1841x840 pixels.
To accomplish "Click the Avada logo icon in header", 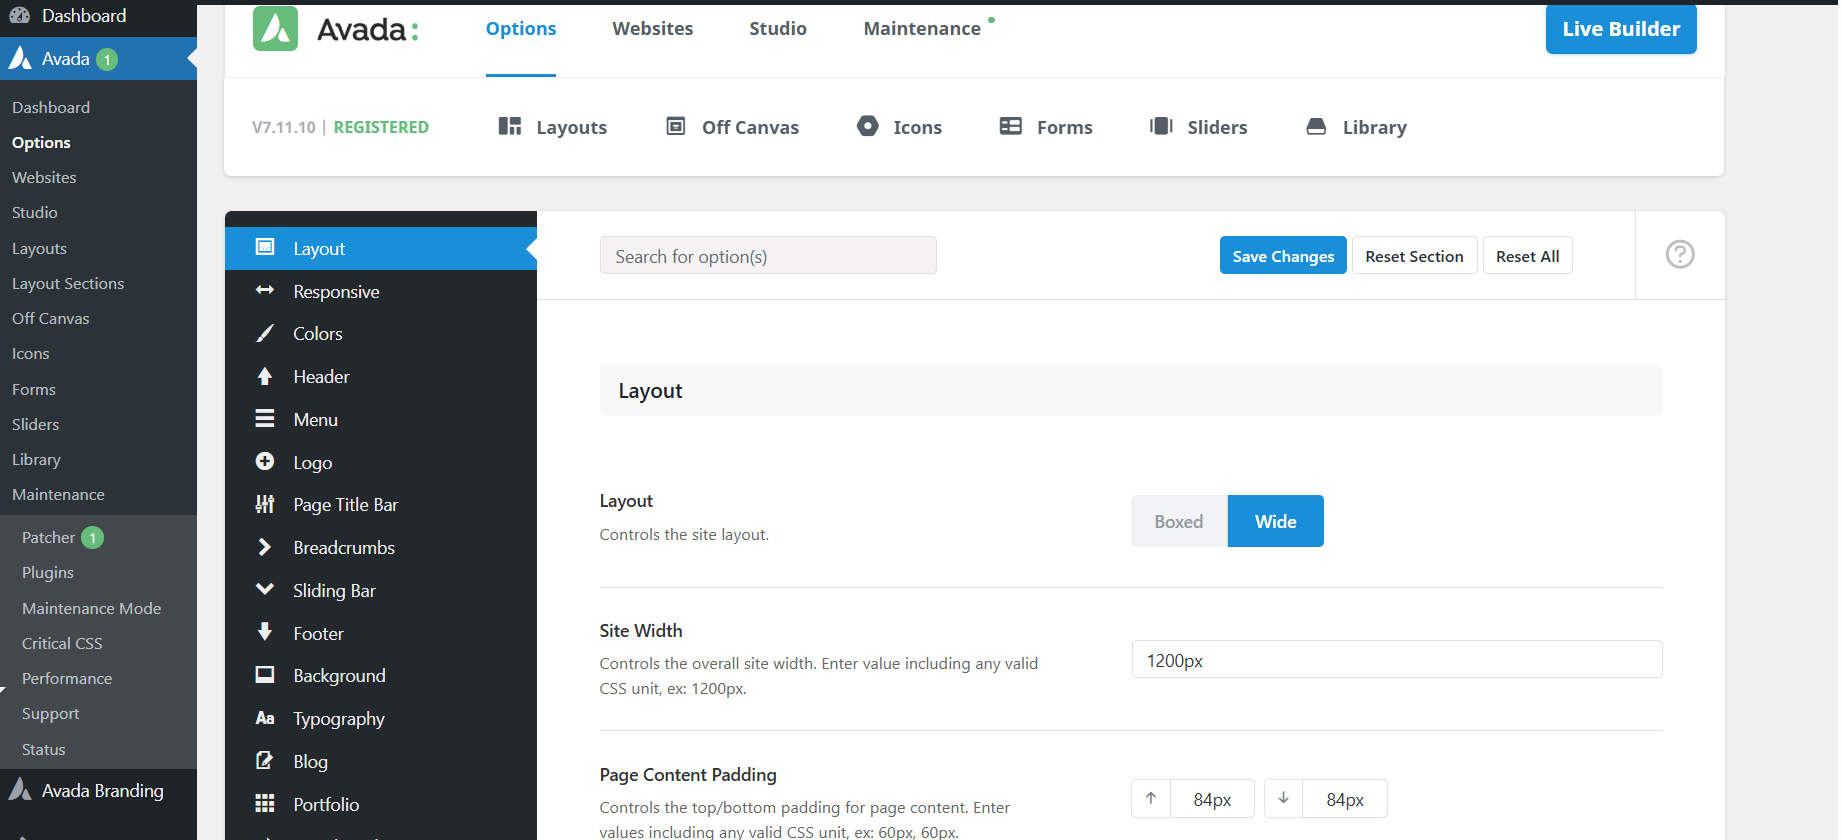I will pos(275,29).
